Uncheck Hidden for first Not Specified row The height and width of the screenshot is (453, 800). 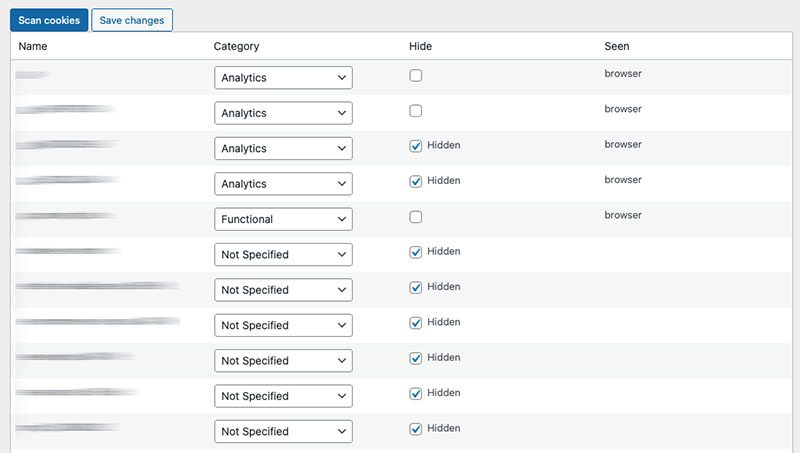tap(416, 252)
